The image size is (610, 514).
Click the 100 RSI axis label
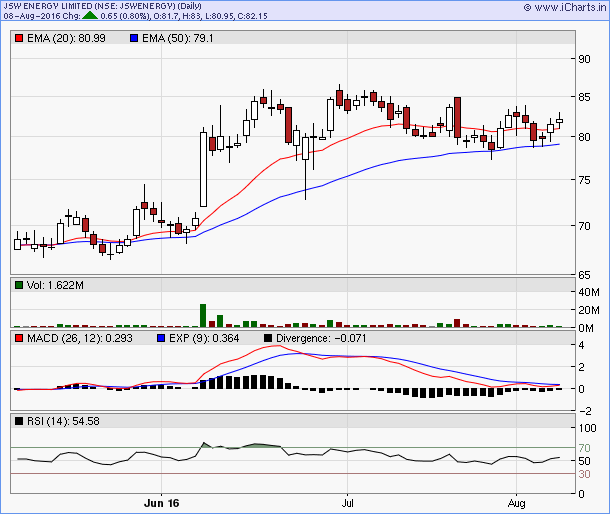point(587,428)
